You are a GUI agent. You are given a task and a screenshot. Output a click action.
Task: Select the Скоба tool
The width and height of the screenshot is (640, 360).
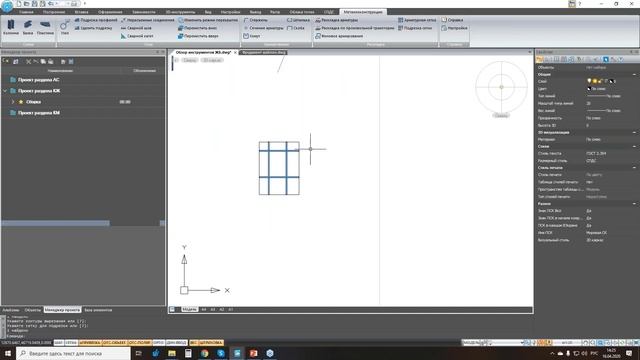tap(296, 28)
